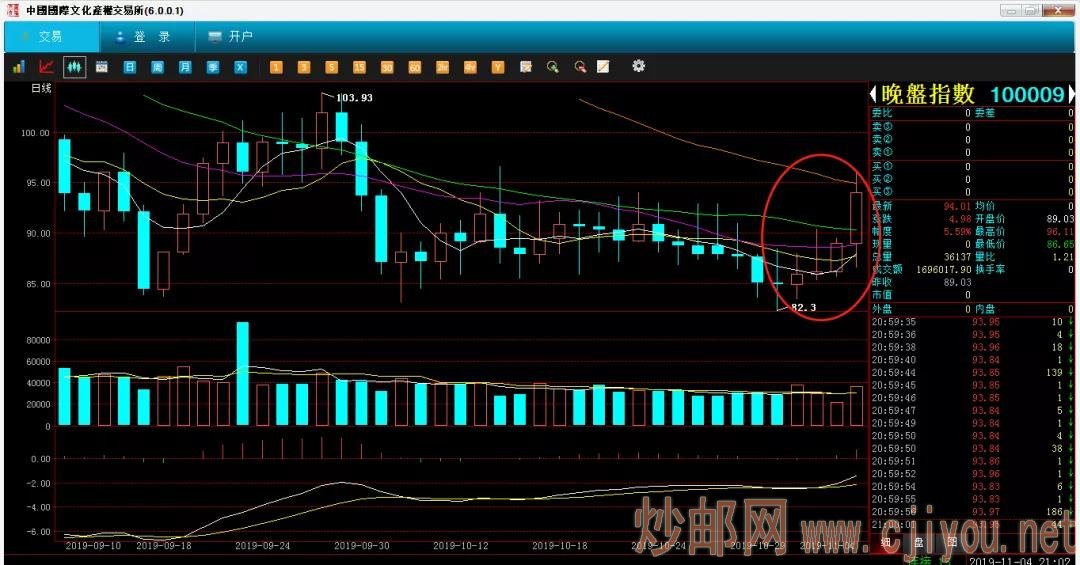The width and height of the screenshot is (1080, 565).
Task: Select the monthly (月) period icon
Action: 185,67
